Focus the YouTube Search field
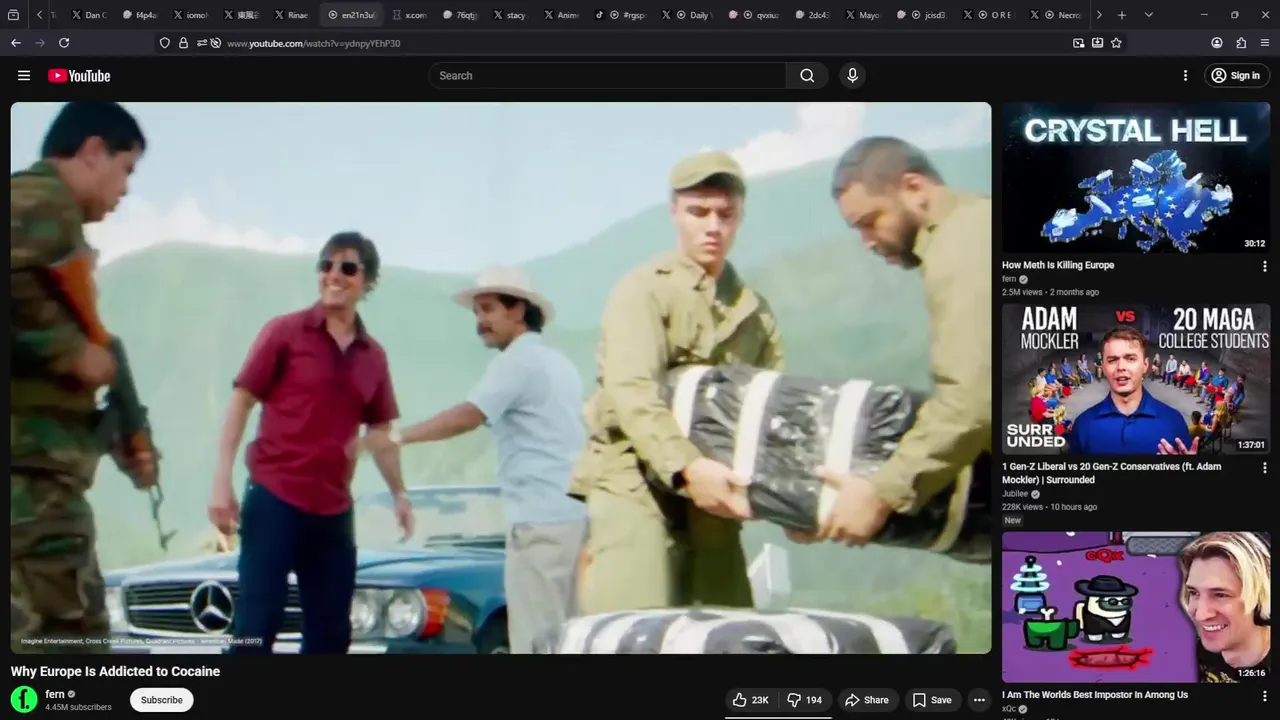The height and width of the screenshot is (720, 1280). click(608, 76)
